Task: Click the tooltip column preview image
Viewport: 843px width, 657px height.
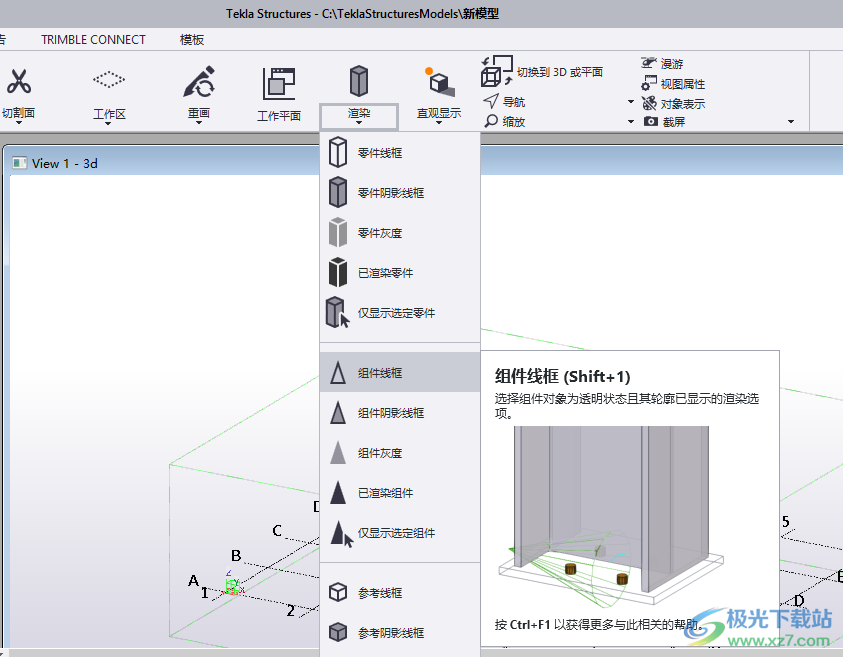Action: click(611, 516)
